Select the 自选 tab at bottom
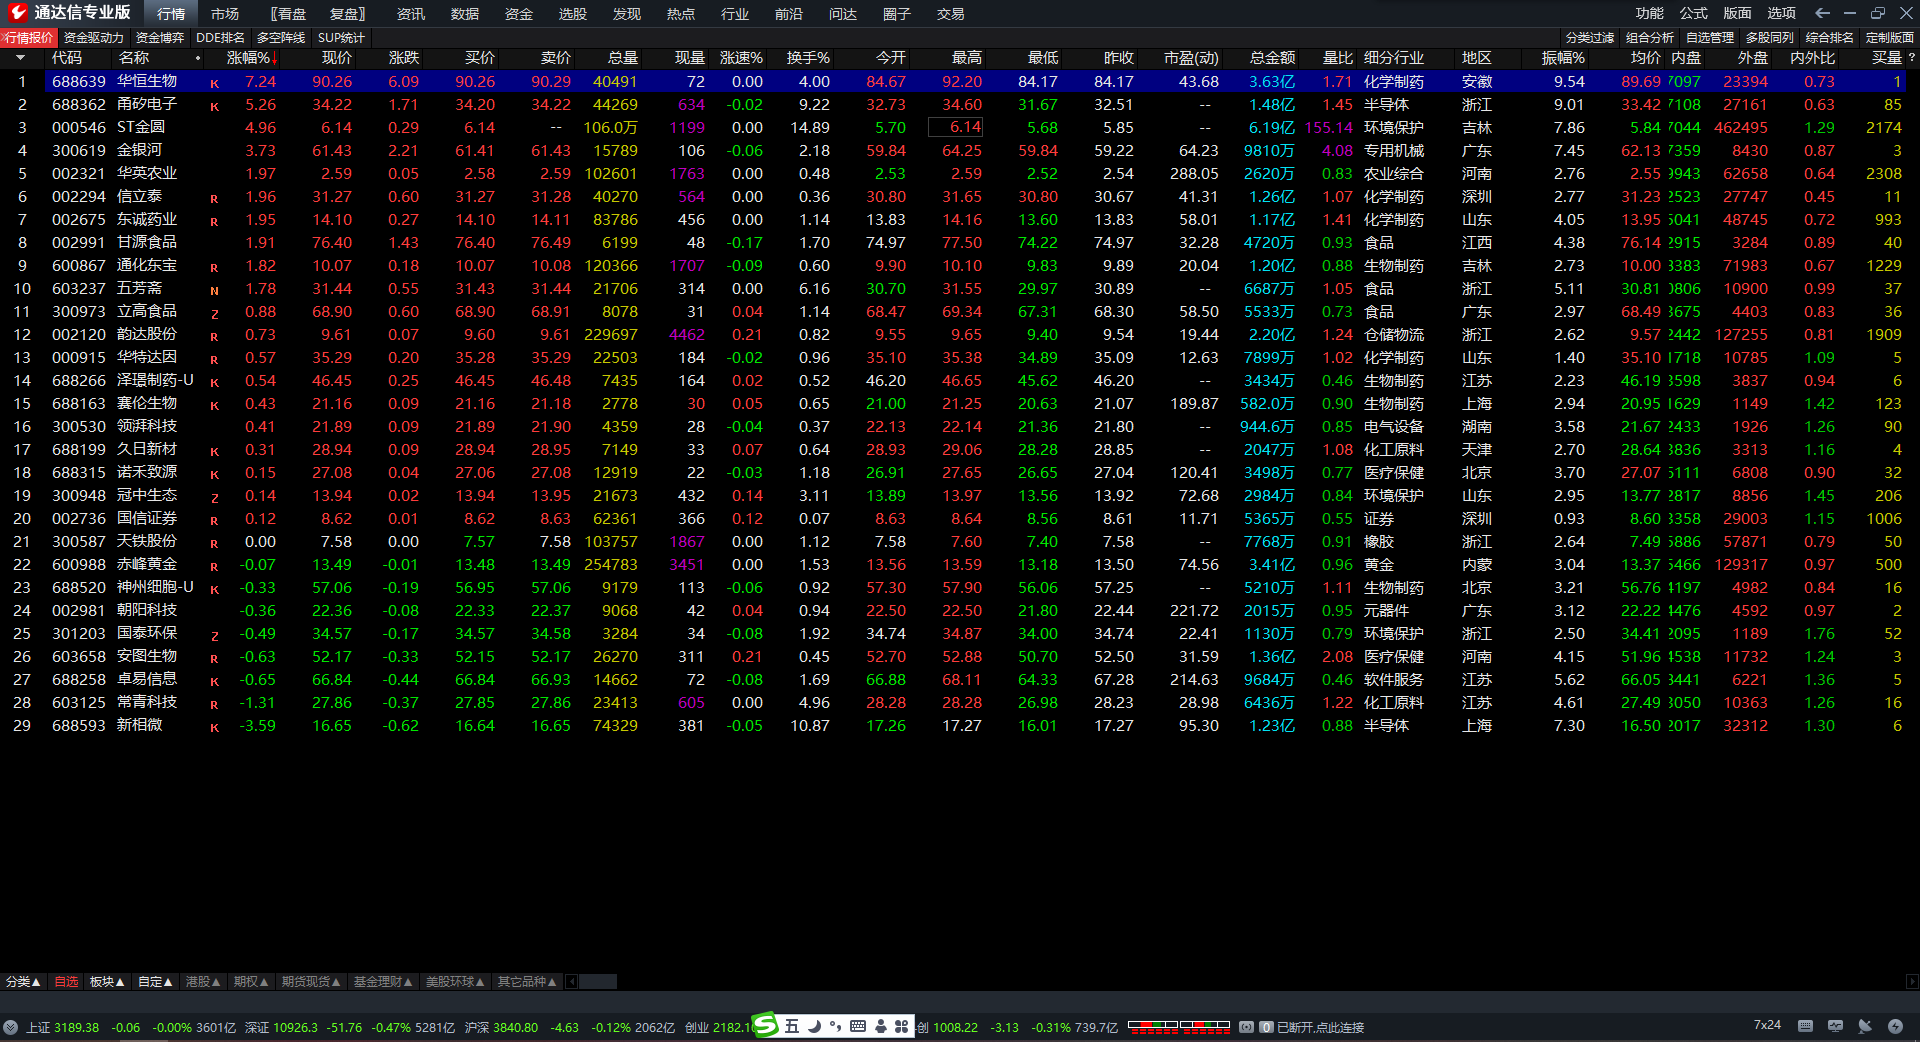The width and height of the screenshot is (1920, 1042). [x=66, y=982]
